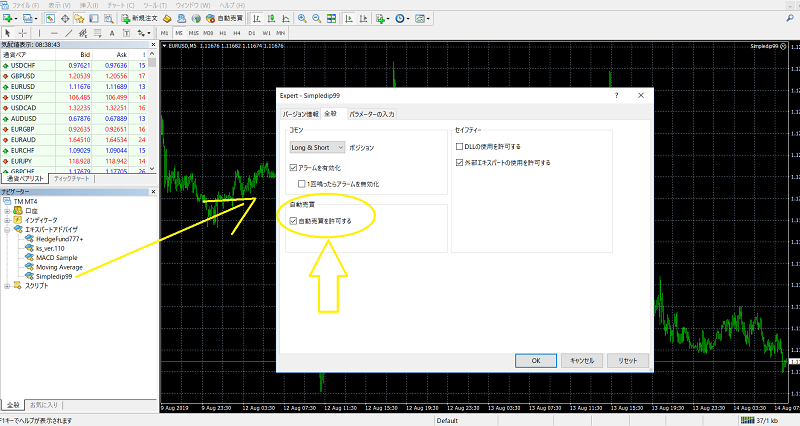Click the dialog help question mark
The width and height of the screenshot is (800, 426).
point(616,96)
